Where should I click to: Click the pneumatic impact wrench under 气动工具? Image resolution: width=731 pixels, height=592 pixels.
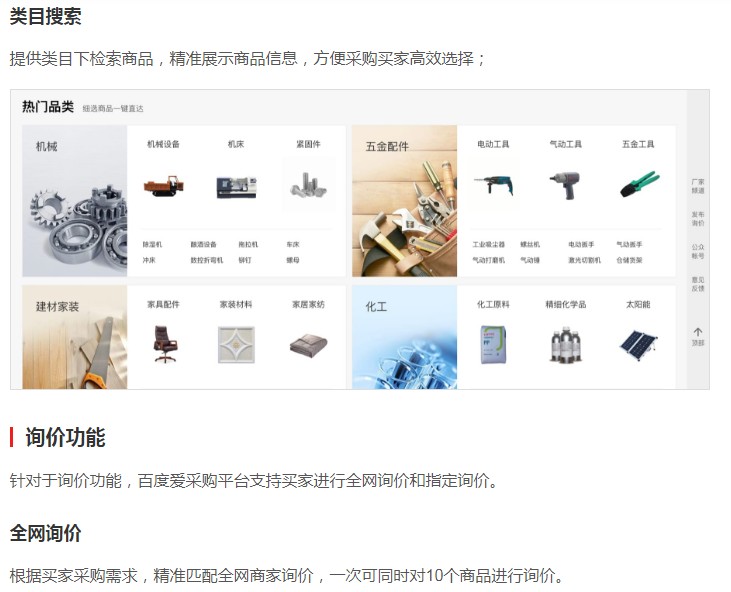[565, 185]
